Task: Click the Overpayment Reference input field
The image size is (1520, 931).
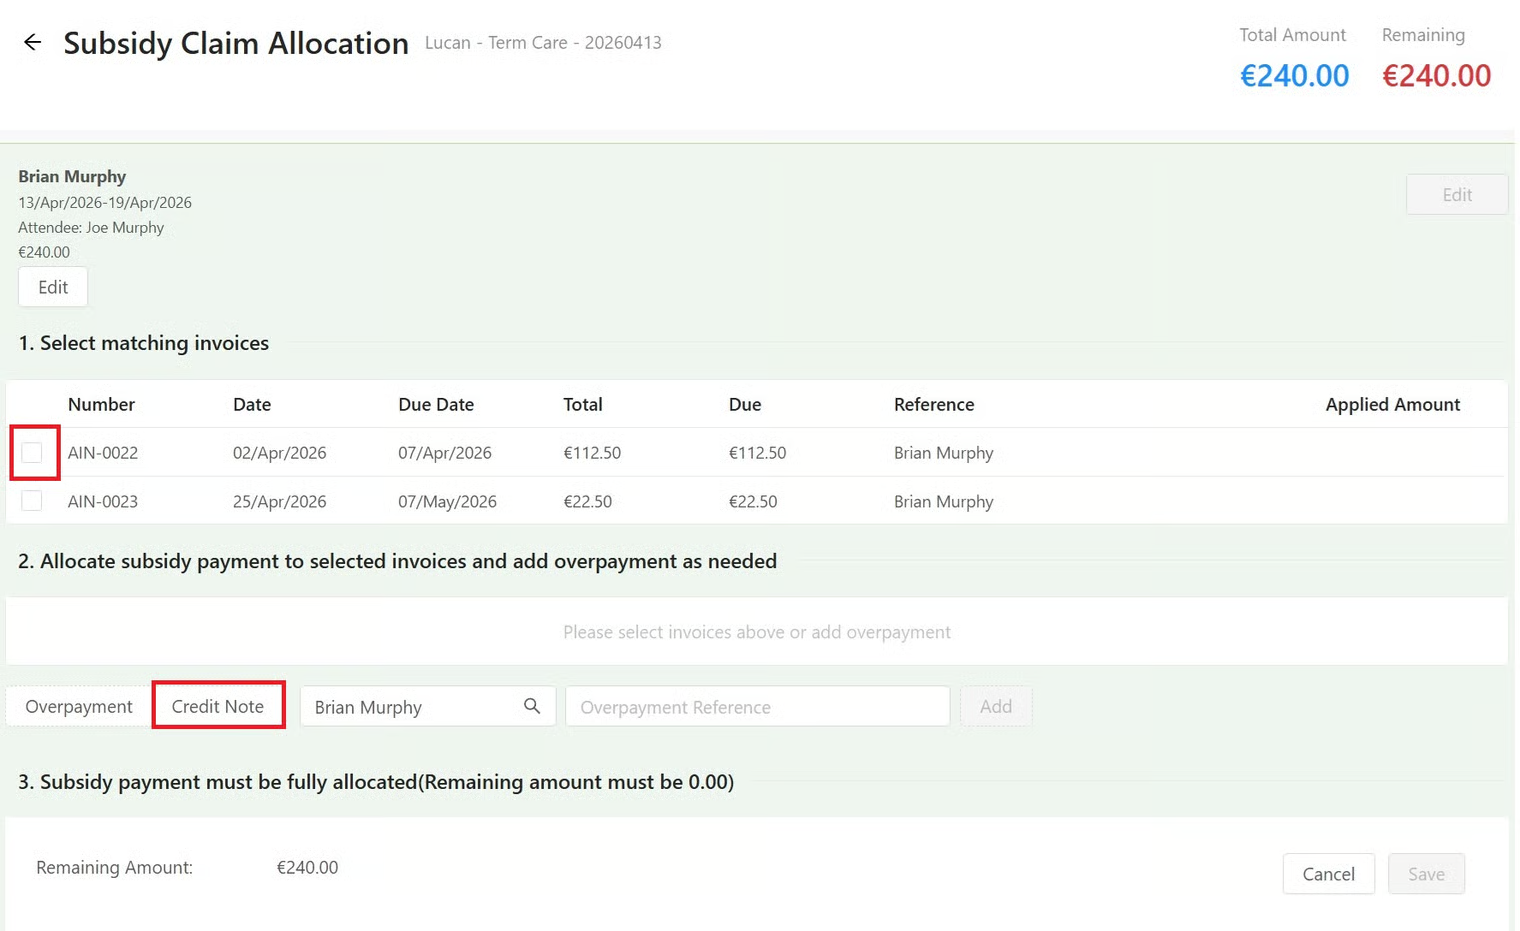Action: click(x=757, y=706)
